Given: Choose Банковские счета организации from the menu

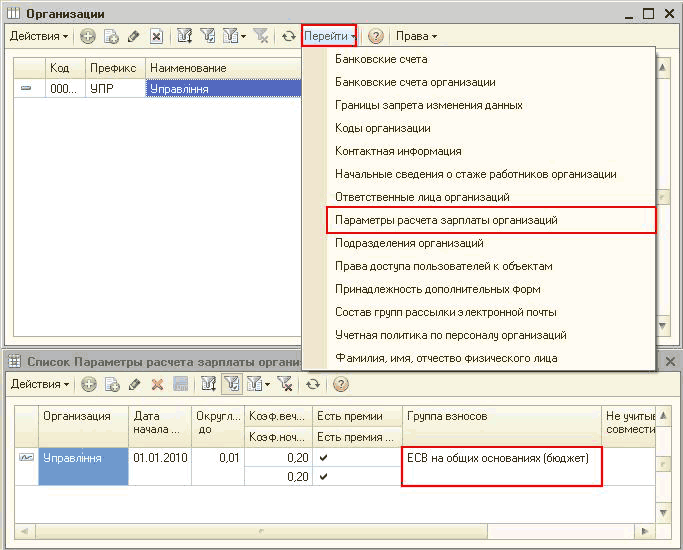Looking at the screenshot, I should click(x=415, y=82).
